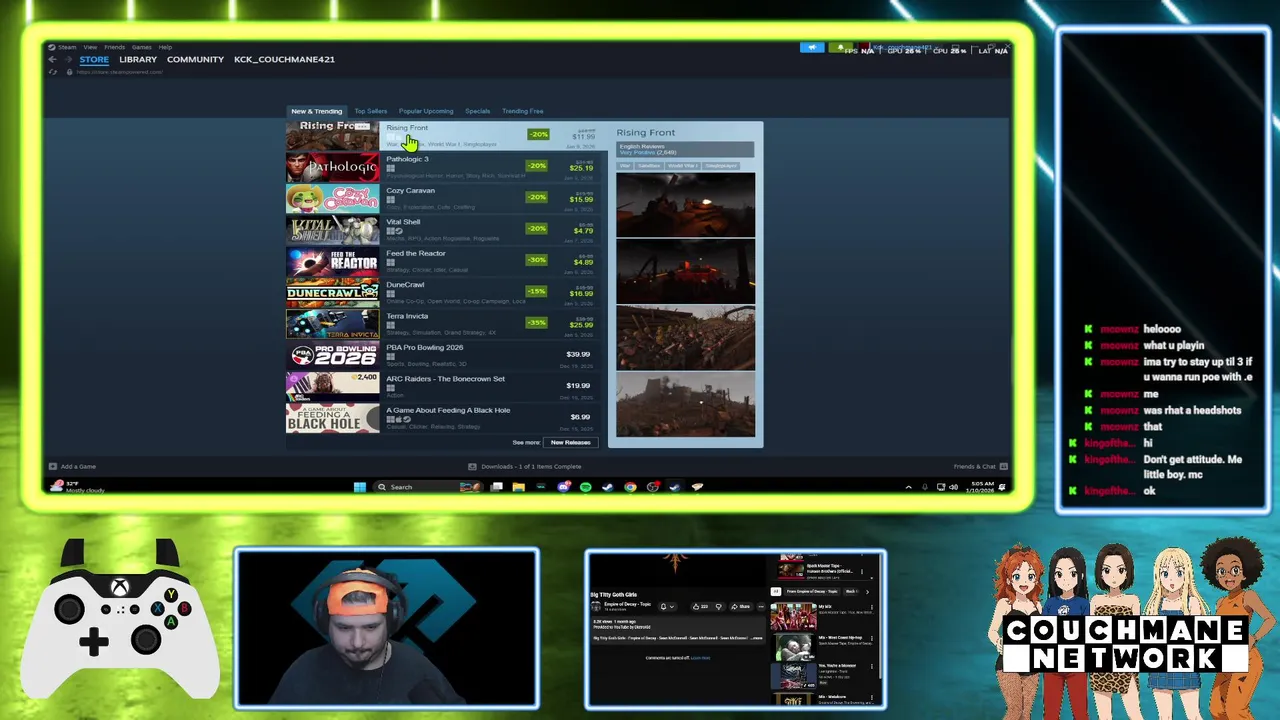Open Discord from the taskbar
1280x720 pixels.
pos(563,487)
